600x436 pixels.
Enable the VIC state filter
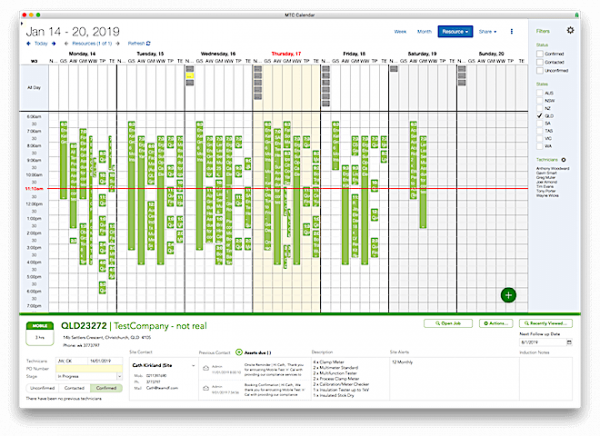(540, 139)
